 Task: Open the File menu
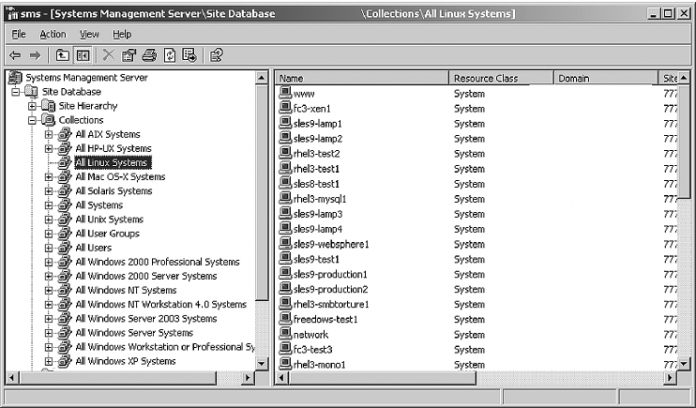pyautogui.click(x=19, y=34)
